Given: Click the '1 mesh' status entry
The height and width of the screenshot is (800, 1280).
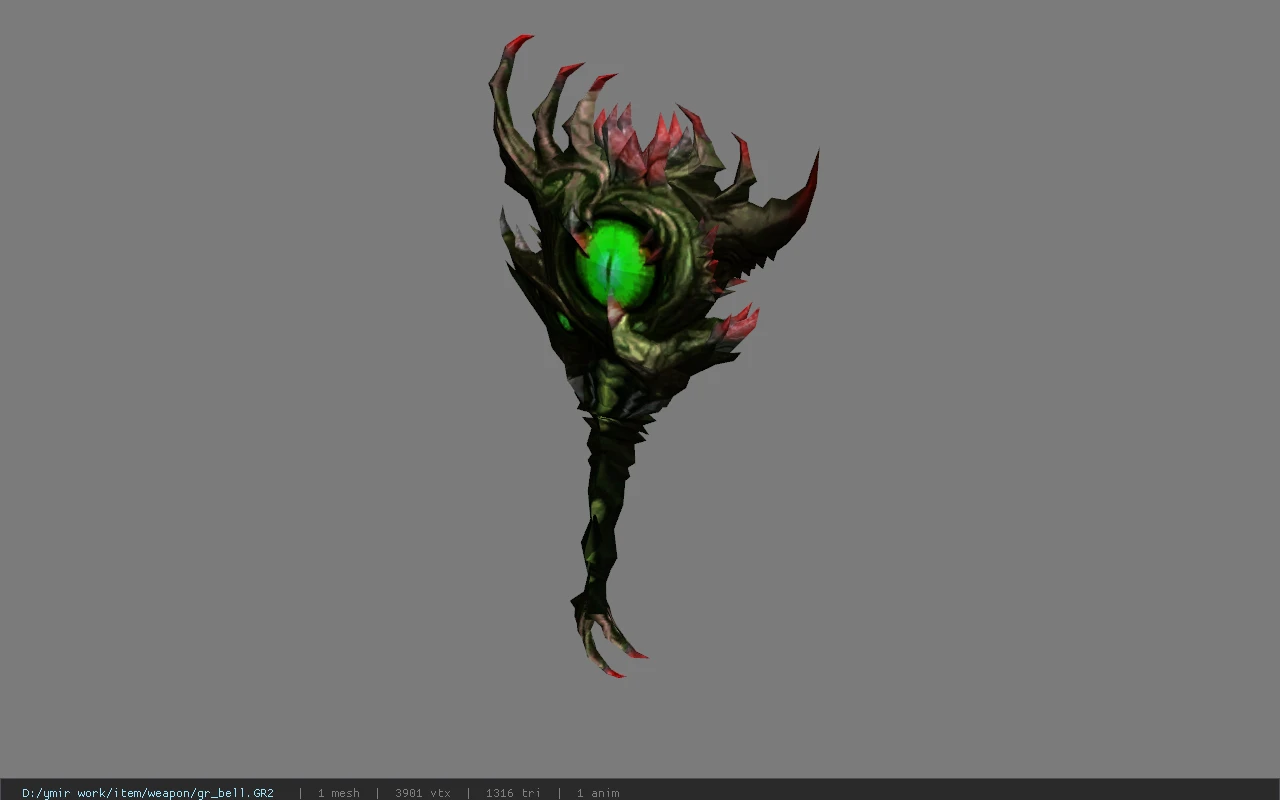Looking at the screenshot, I should [338, 793].
